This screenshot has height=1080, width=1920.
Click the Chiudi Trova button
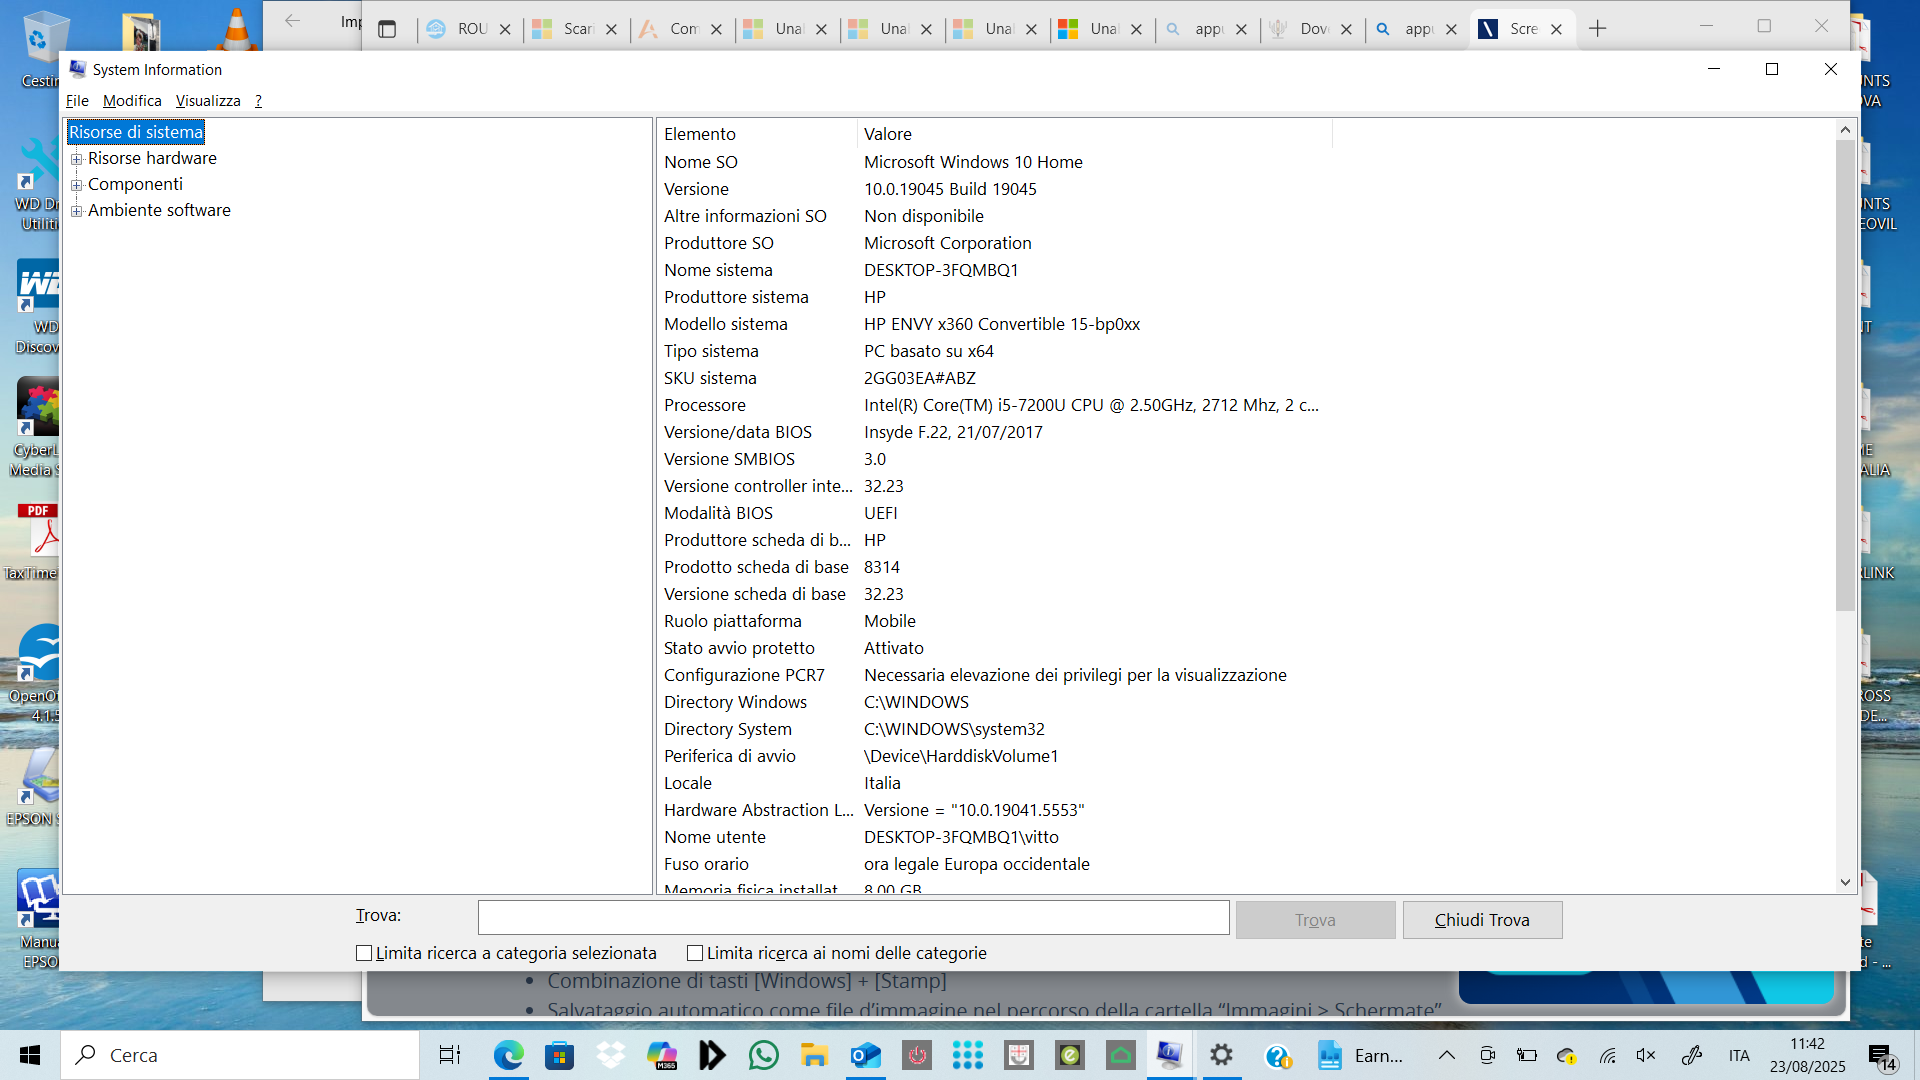[1482, 920]
